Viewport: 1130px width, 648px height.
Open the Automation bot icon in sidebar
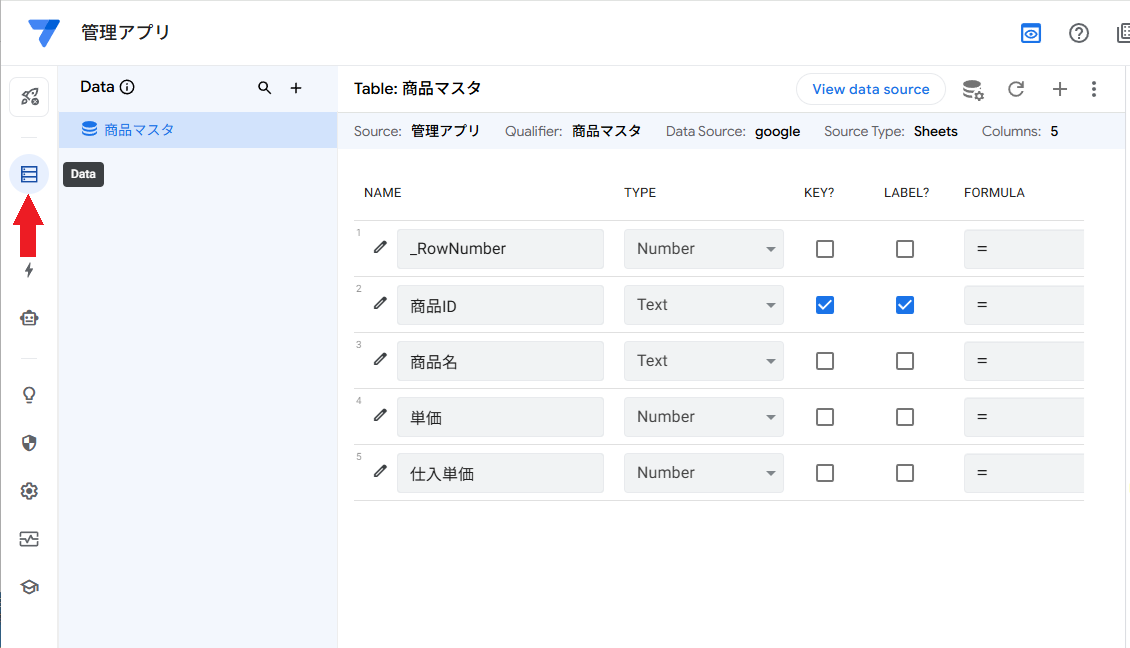pyautogui.click(x=29, y=318)
